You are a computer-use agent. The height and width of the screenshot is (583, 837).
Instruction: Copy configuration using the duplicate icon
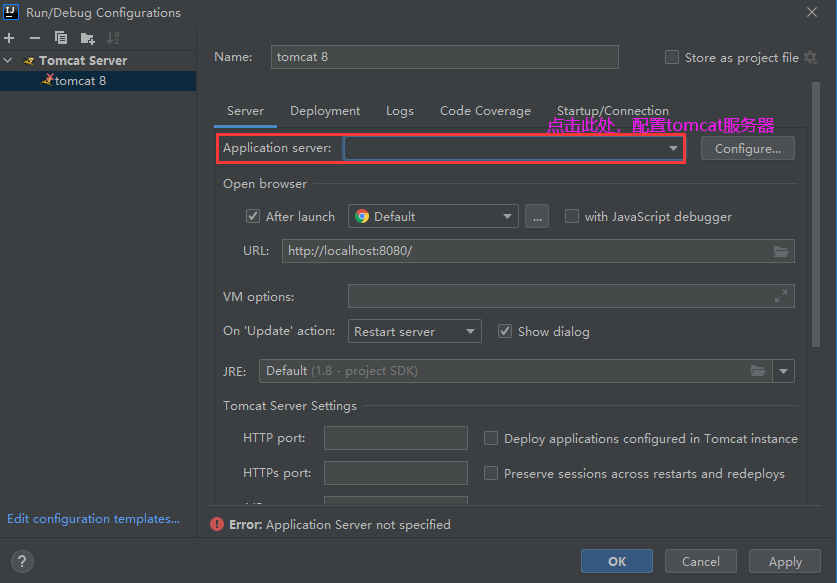61,38
